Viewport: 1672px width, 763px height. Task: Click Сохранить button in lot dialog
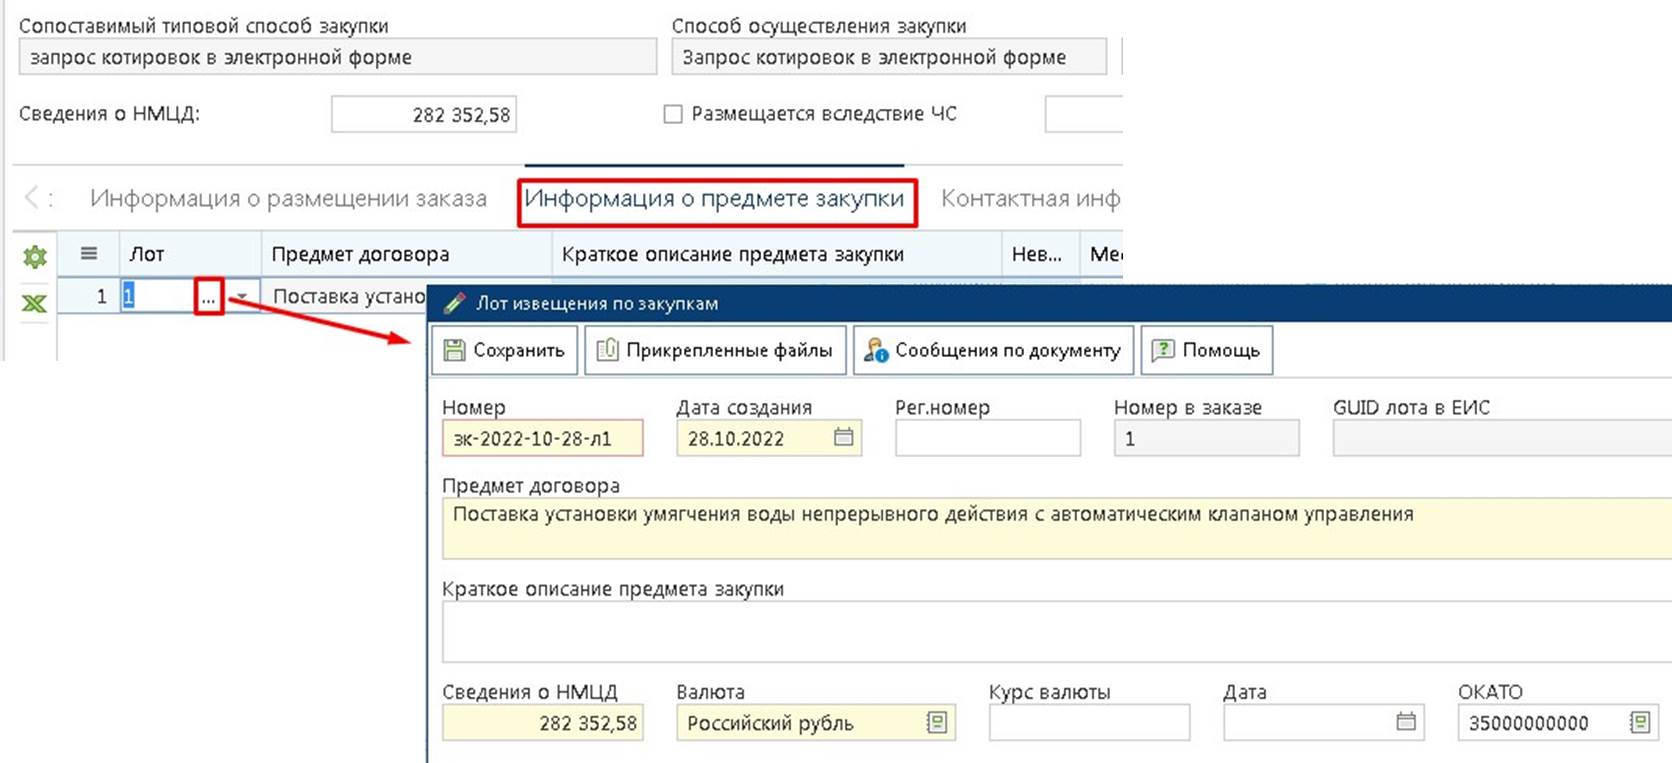[505, 350]
